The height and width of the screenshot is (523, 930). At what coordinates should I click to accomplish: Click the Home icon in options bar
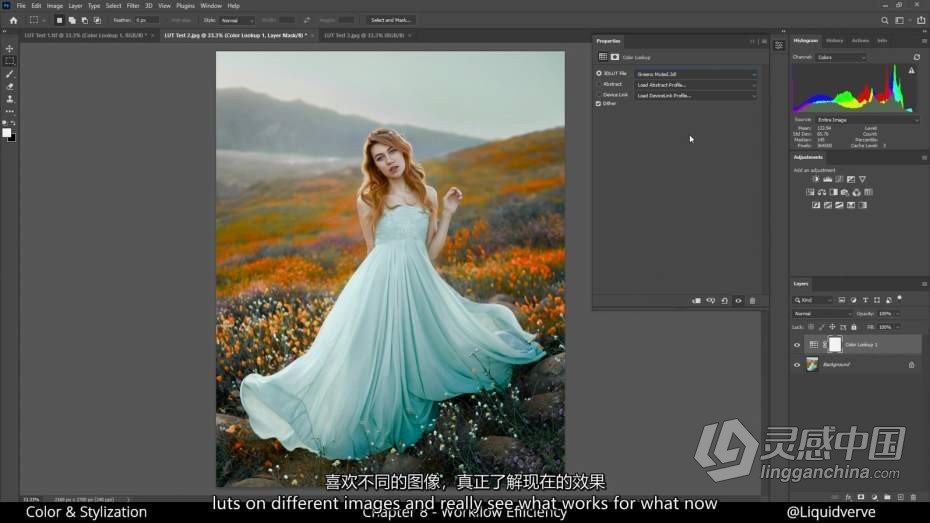13,20
